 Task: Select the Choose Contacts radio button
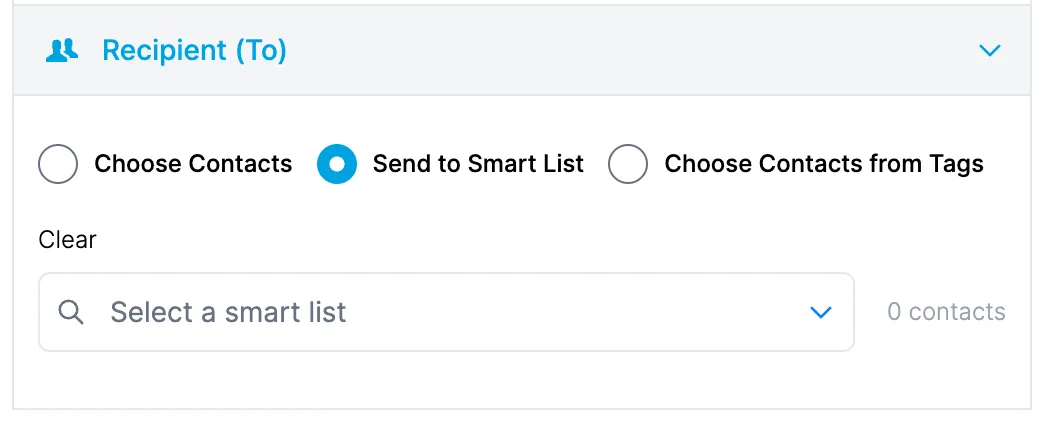click(58, 164)
